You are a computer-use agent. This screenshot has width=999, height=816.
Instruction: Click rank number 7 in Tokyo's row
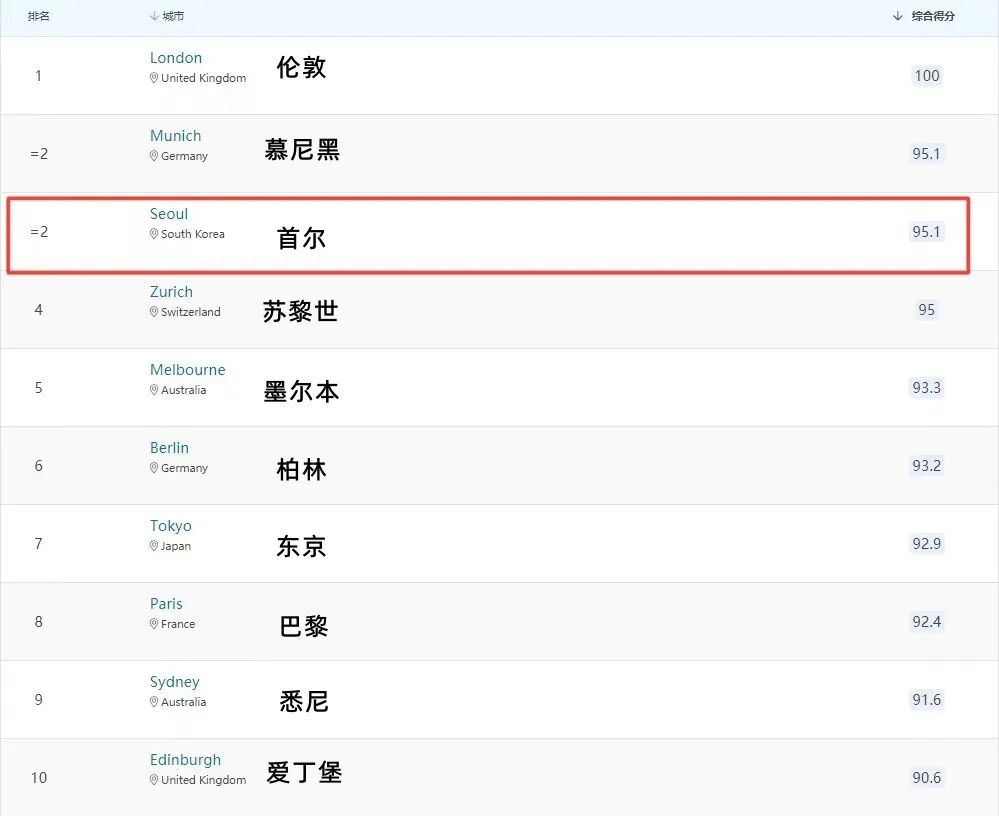38,543
